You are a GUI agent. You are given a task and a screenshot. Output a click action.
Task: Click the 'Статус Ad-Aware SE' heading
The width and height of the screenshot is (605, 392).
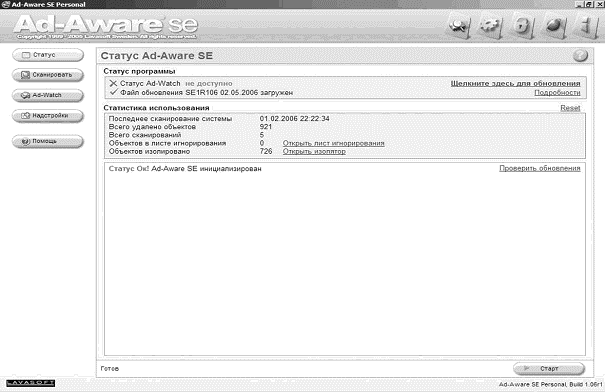point(157,56)
